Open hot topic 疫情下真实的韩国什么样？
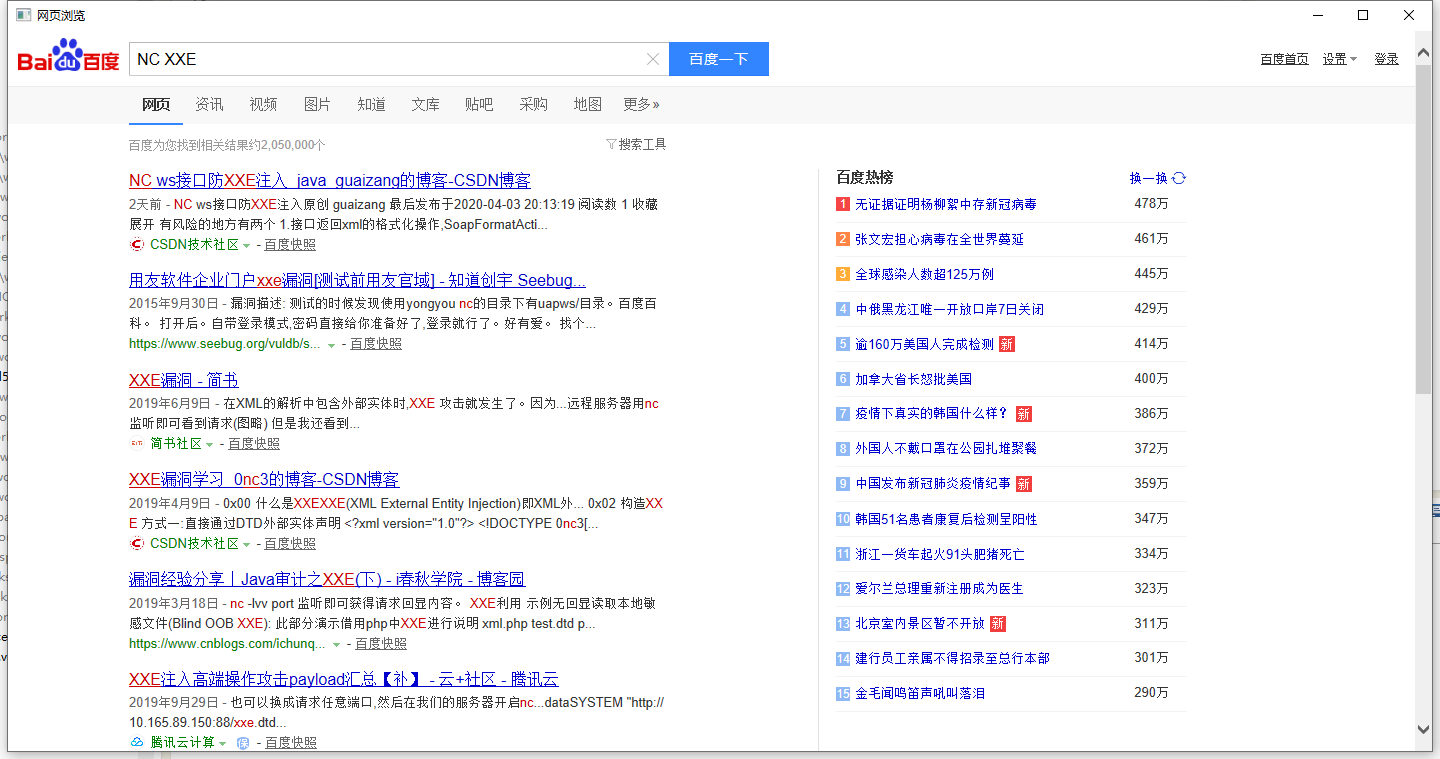The image size is (1440, 759). point(932,414)
